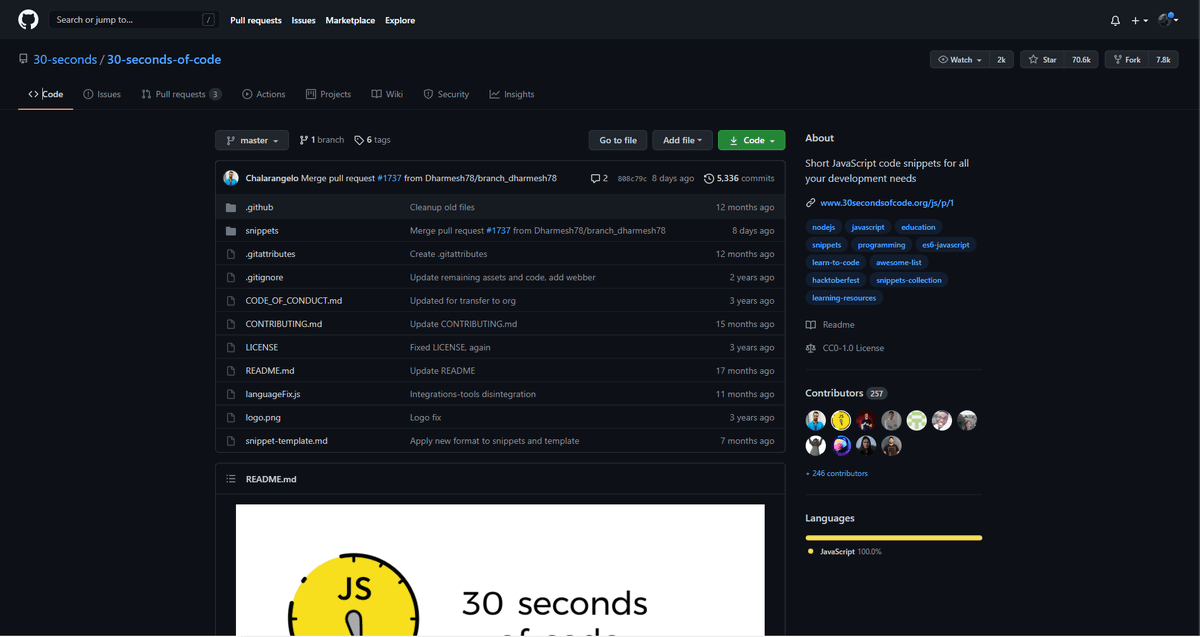1200x637 pixels.
Task: Open the JavaScript 100.0% language link
Action: (x=844, y=552)
